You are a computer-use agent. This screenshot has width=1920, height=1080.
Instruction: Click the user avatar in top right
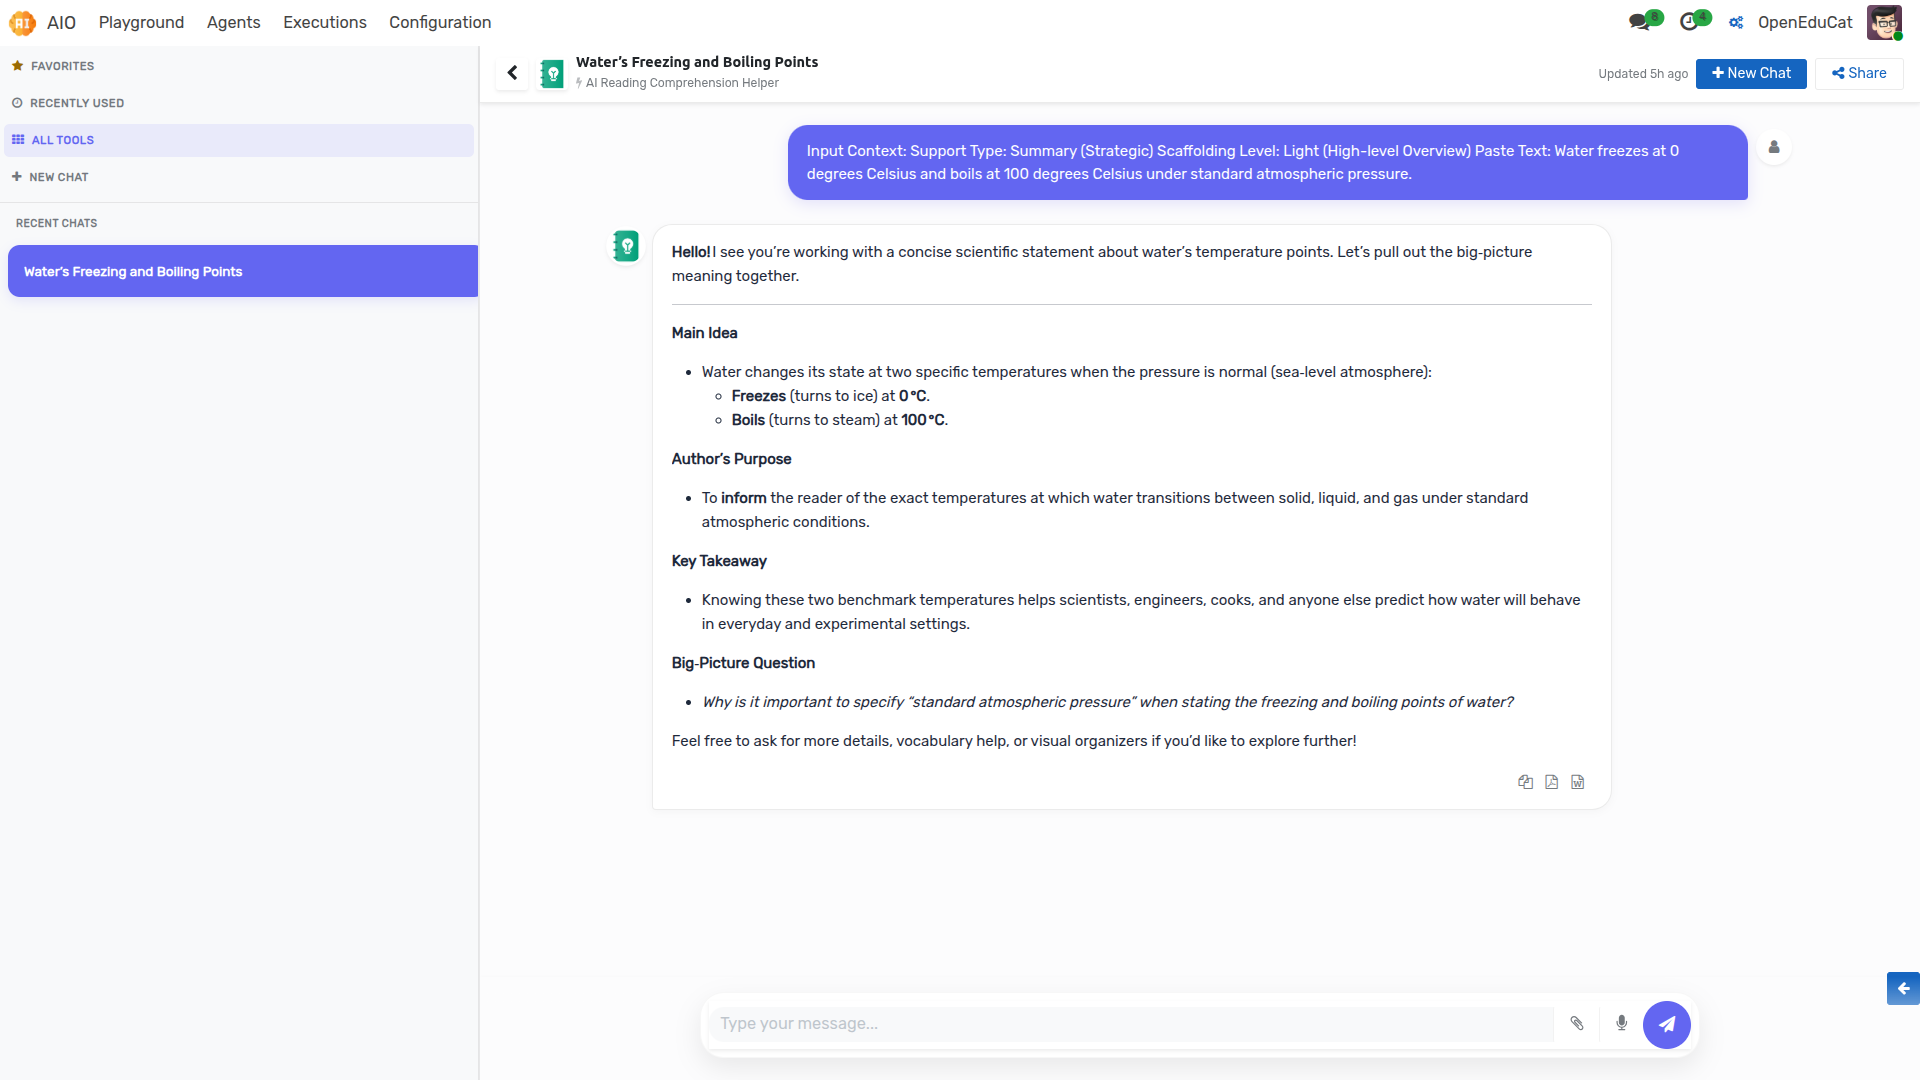click(x=1884, y=22)
